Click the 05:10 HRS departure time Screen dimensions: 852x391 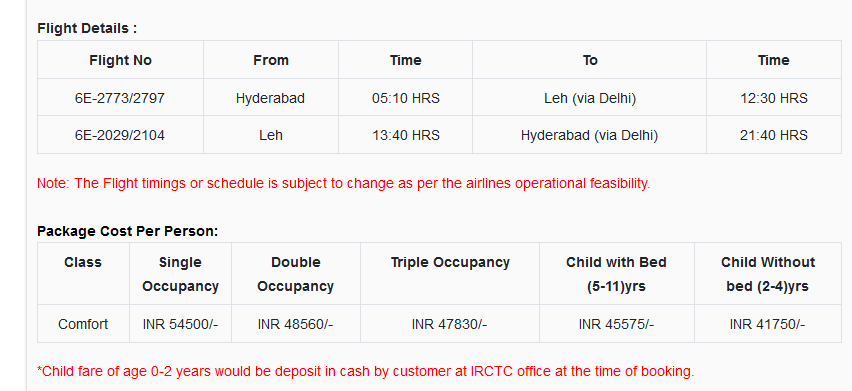coord(405,98)
